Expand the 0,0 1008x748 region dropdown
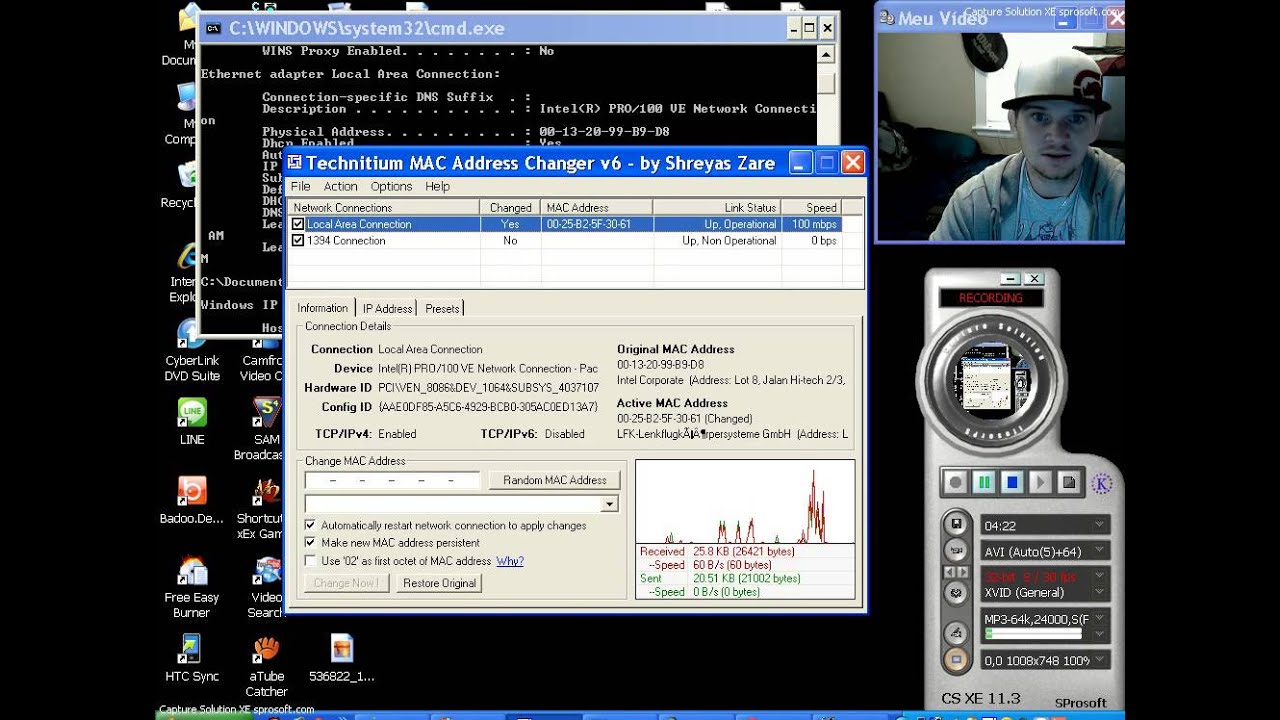Screen dimensions: 1280x720 point(1099,661)
